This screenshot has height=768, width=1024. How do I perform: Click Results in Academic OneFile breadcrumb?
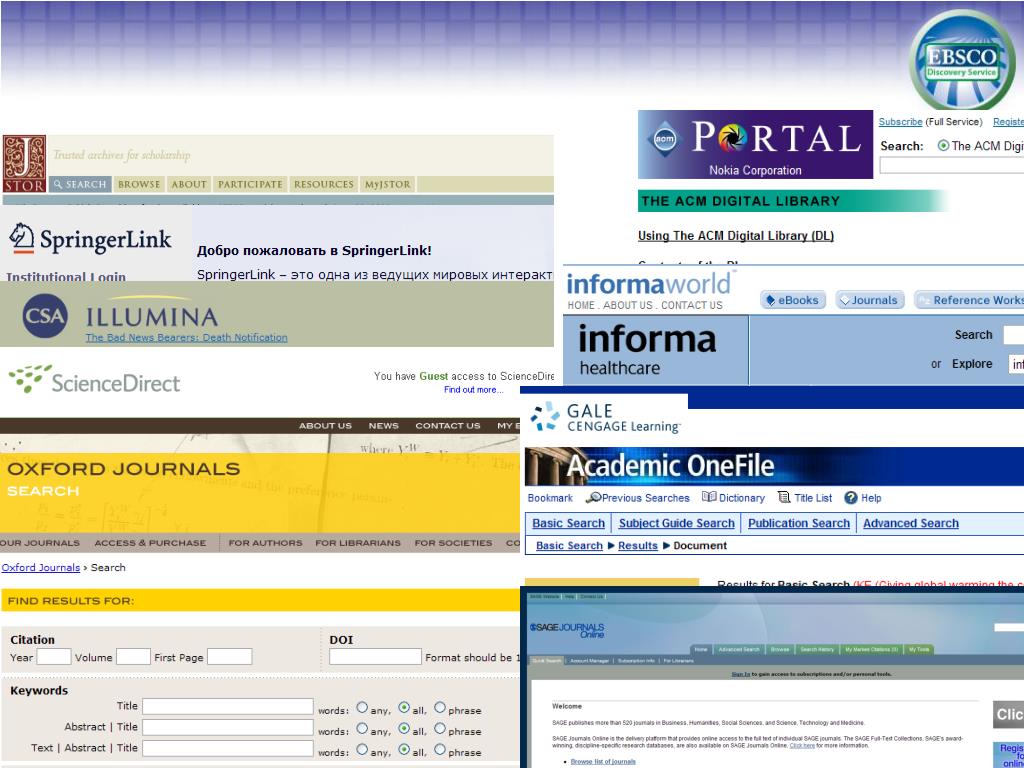638,545
